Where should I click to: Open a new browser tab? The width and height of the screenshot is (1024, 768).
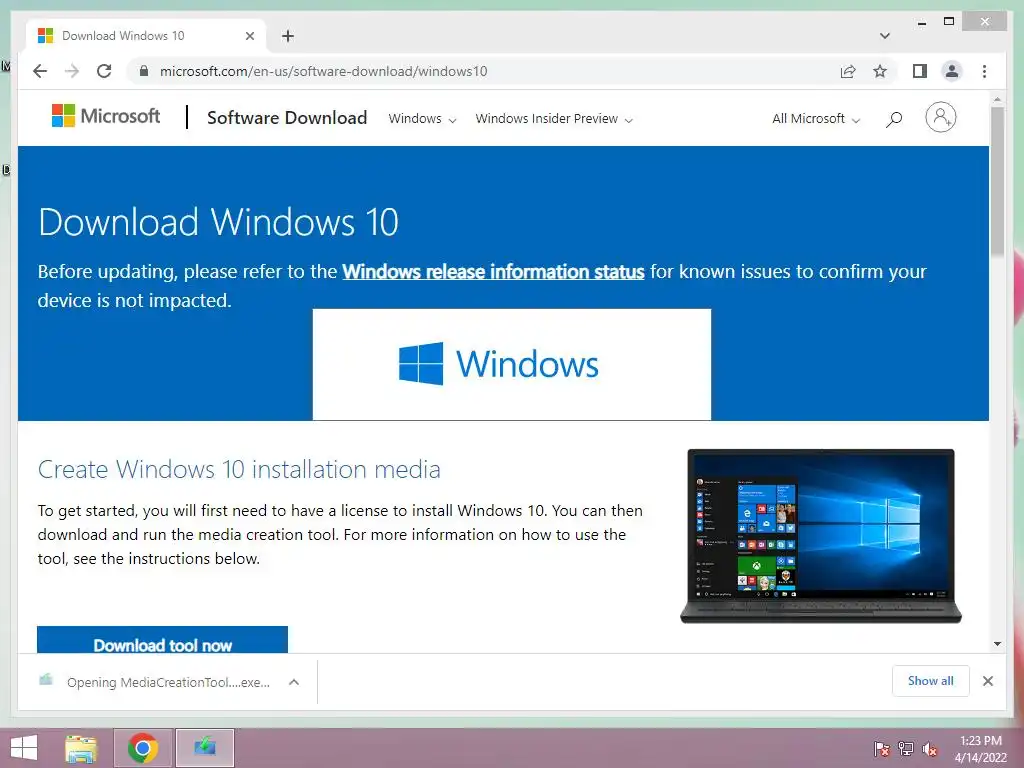pyautogui.click(x=288, y=36)
